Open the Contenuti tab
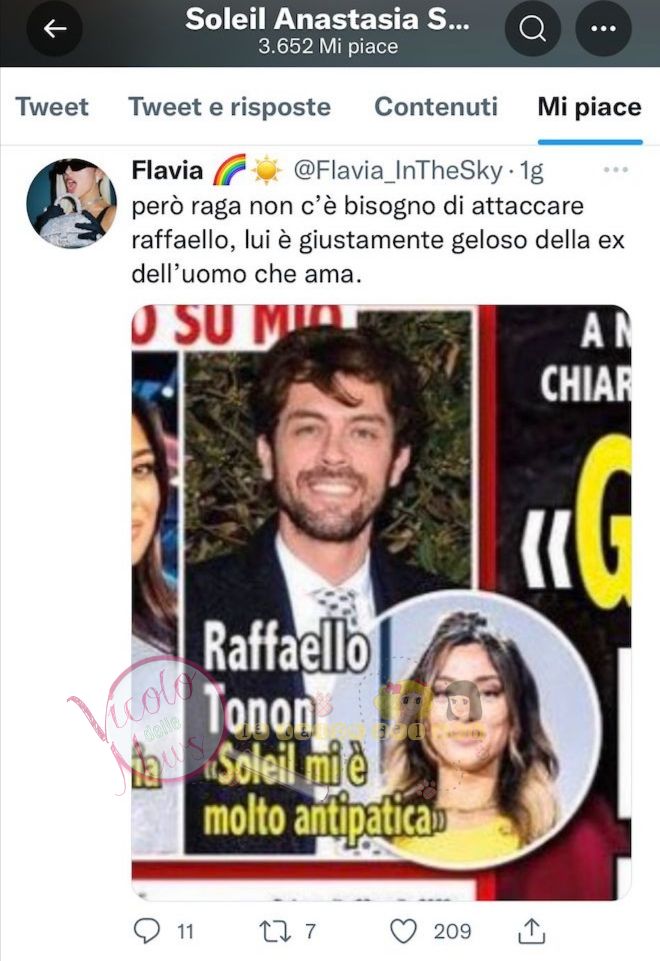 [436, 107]
